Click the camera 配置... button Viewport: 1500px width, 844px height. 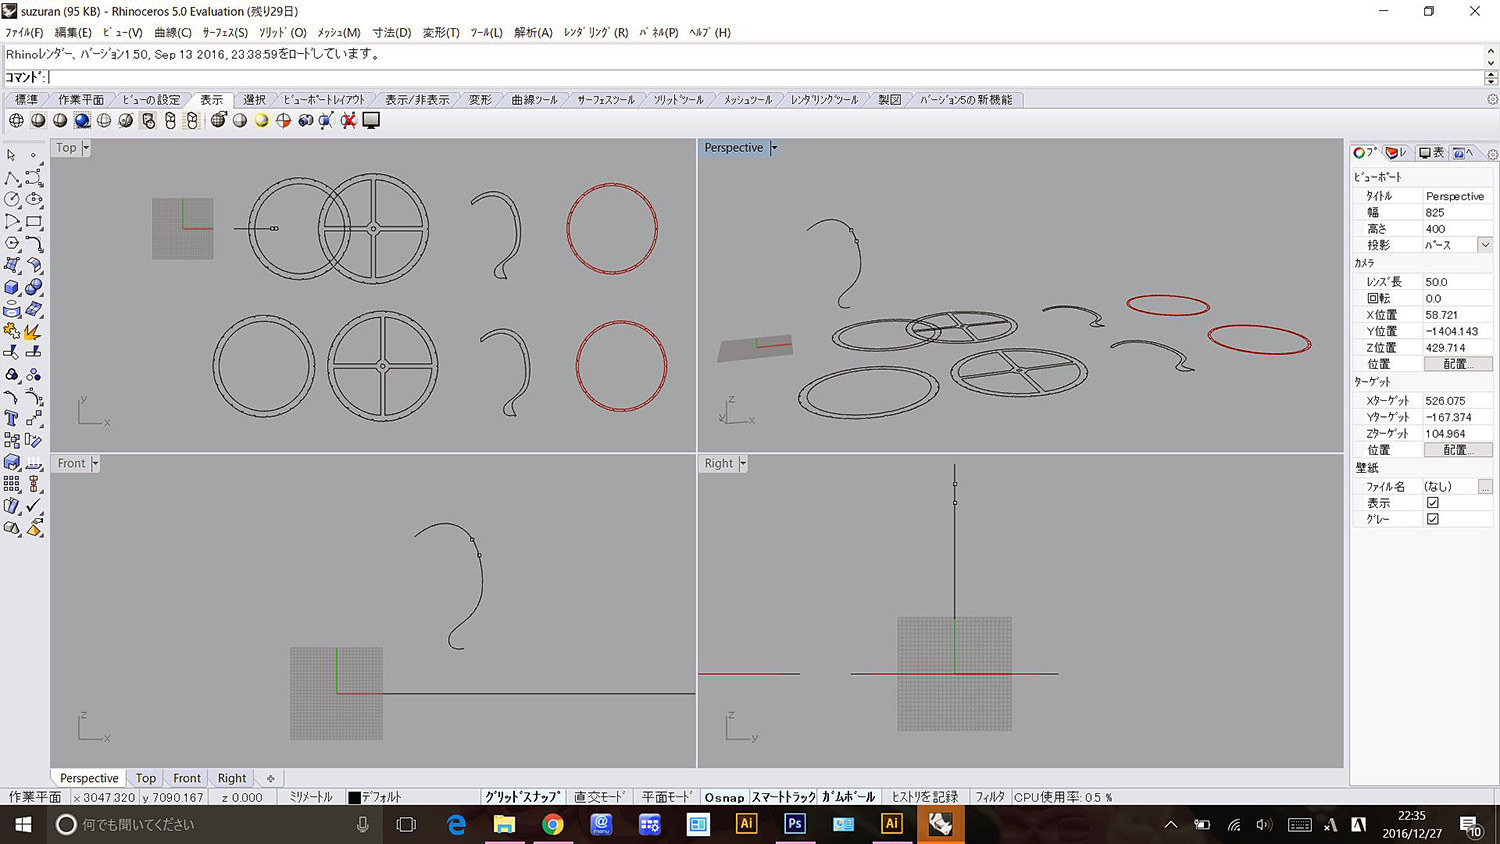click(x=1457, y=364)
